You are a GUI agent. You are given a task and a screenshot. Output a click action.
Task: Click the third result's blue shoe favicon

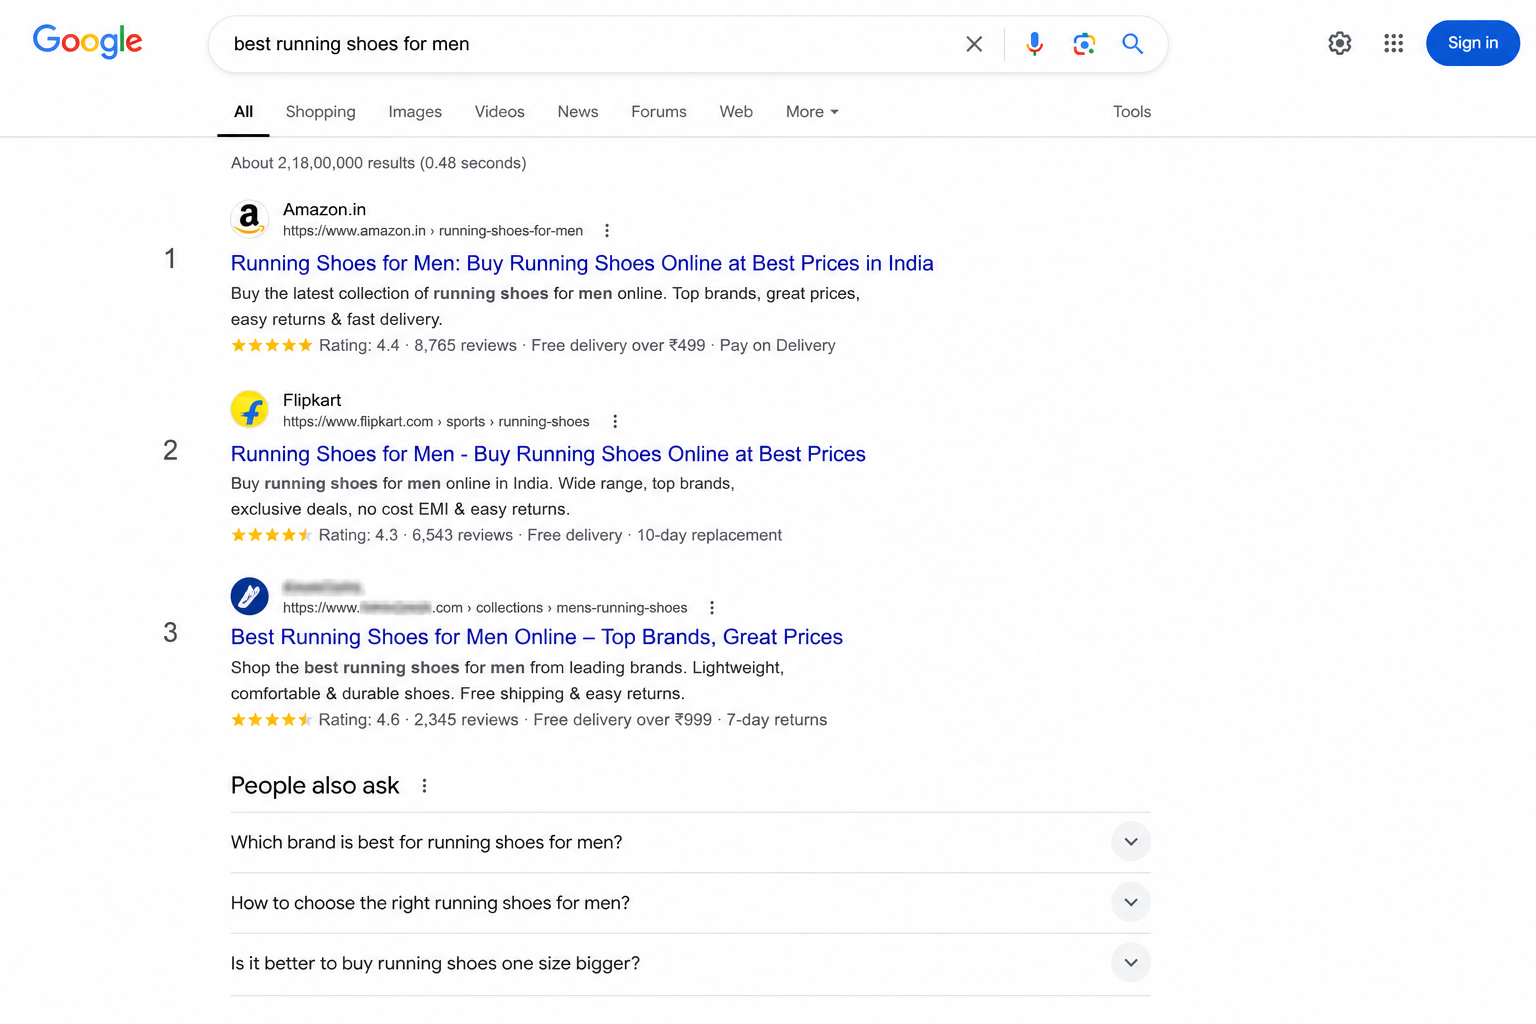pos(249,596)
